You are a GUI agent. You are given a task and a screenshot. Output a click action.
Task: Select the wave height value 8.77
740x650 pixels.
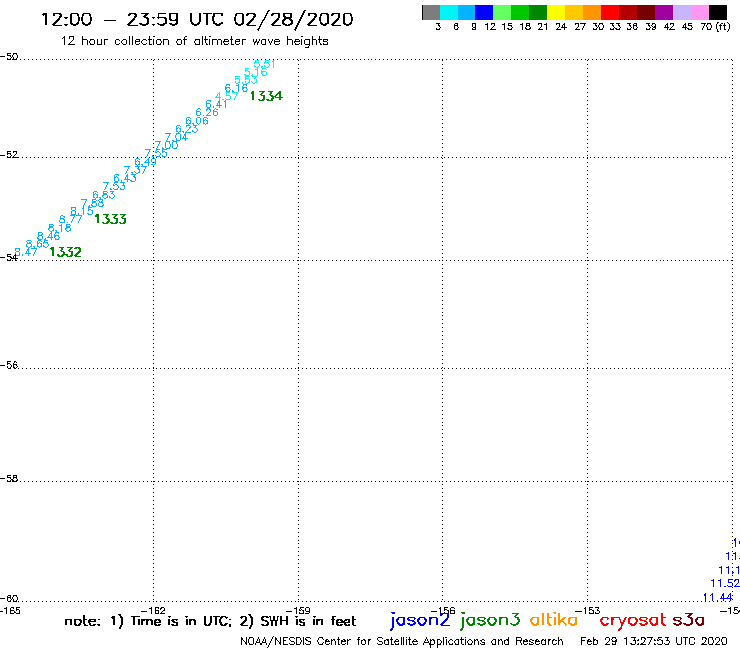click(x=71, y=219)
